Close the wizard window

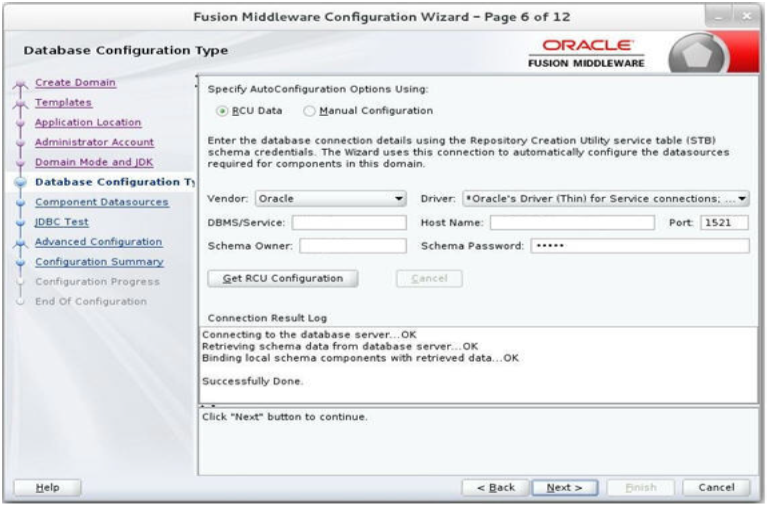(747, 17)
